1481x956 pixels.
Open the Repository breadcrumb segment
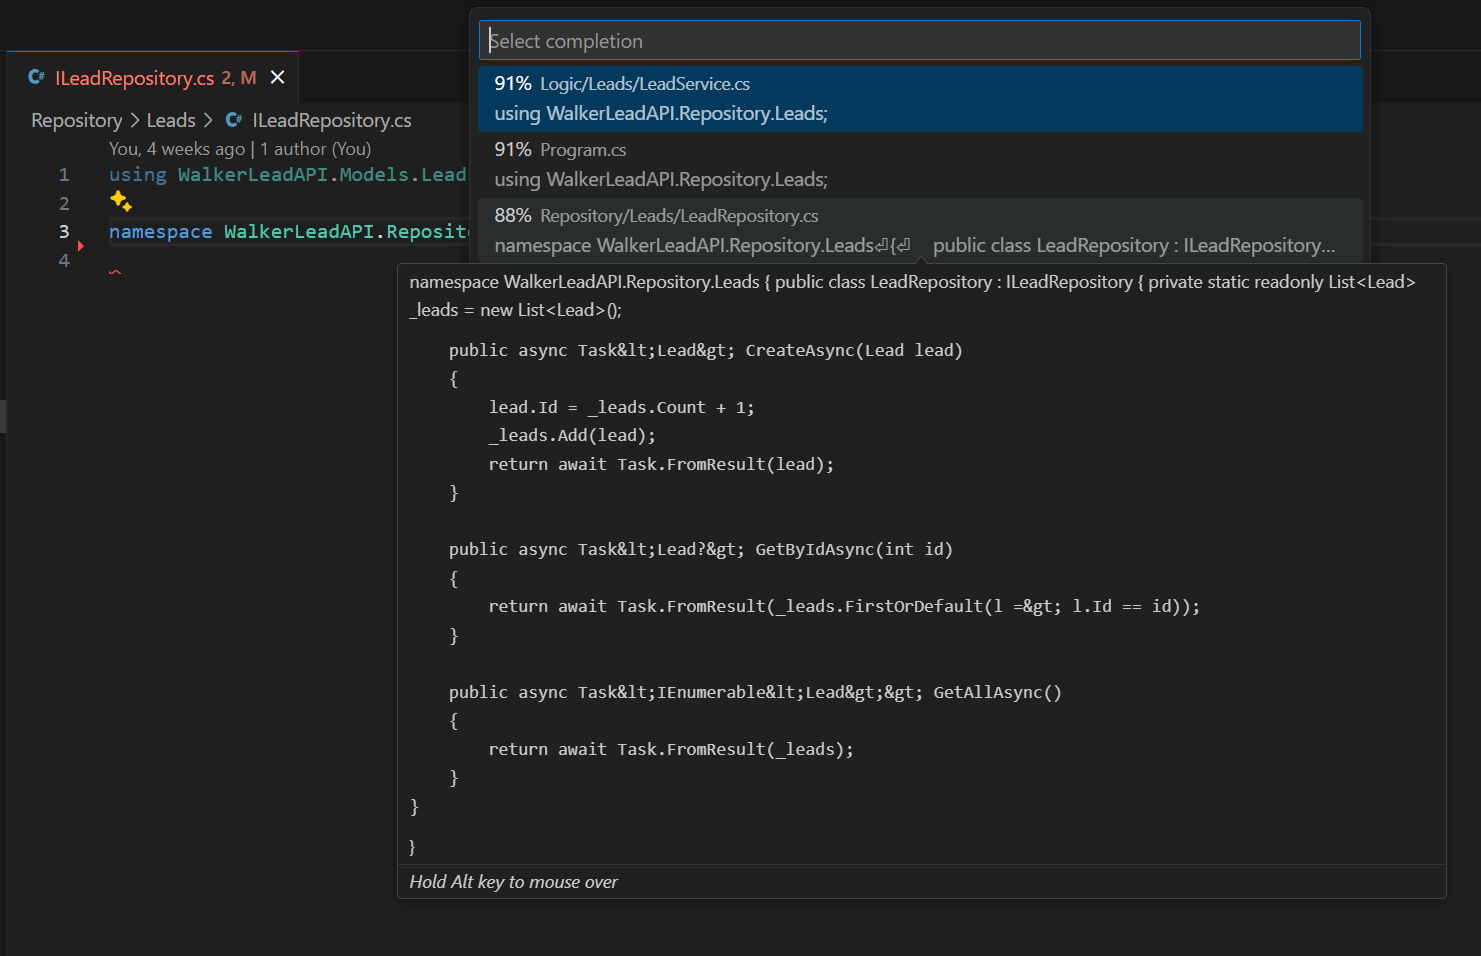click(76, 120)
